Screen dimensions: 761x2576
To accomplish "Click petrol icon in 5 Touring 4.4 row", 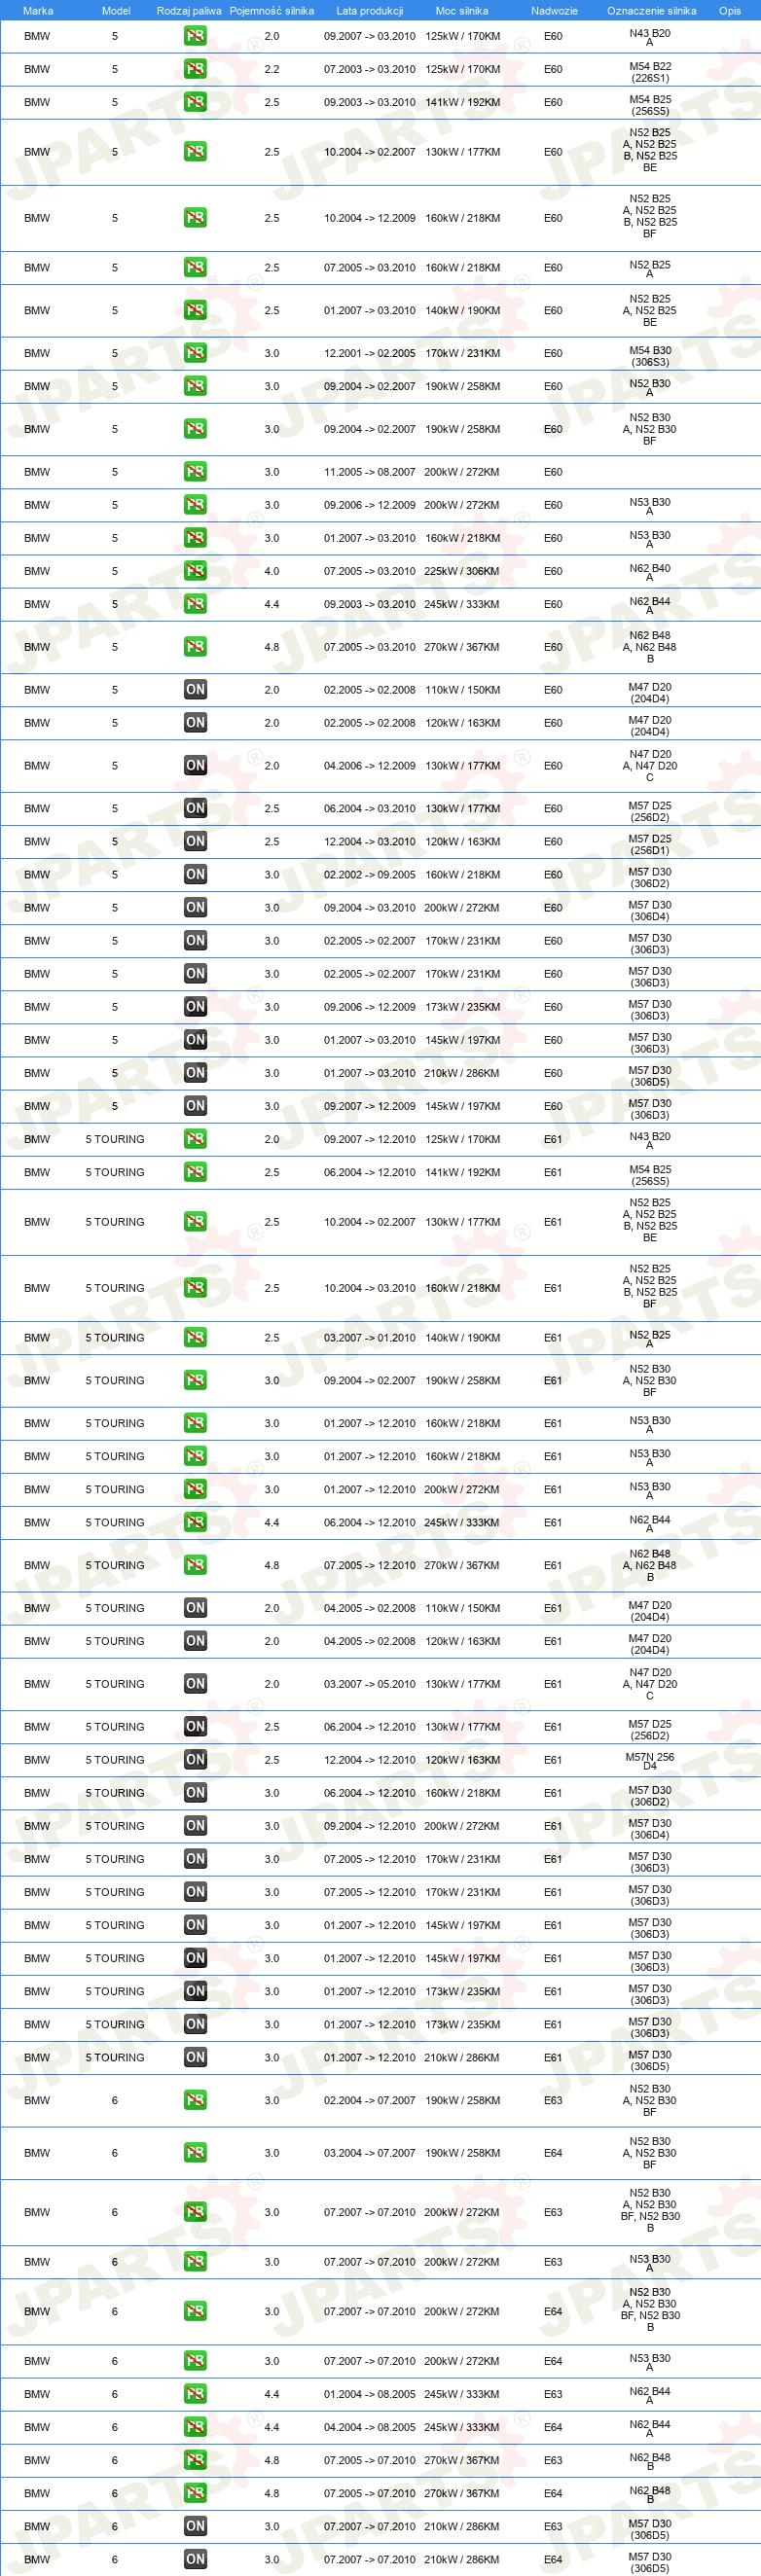I will coord(195,1523).
